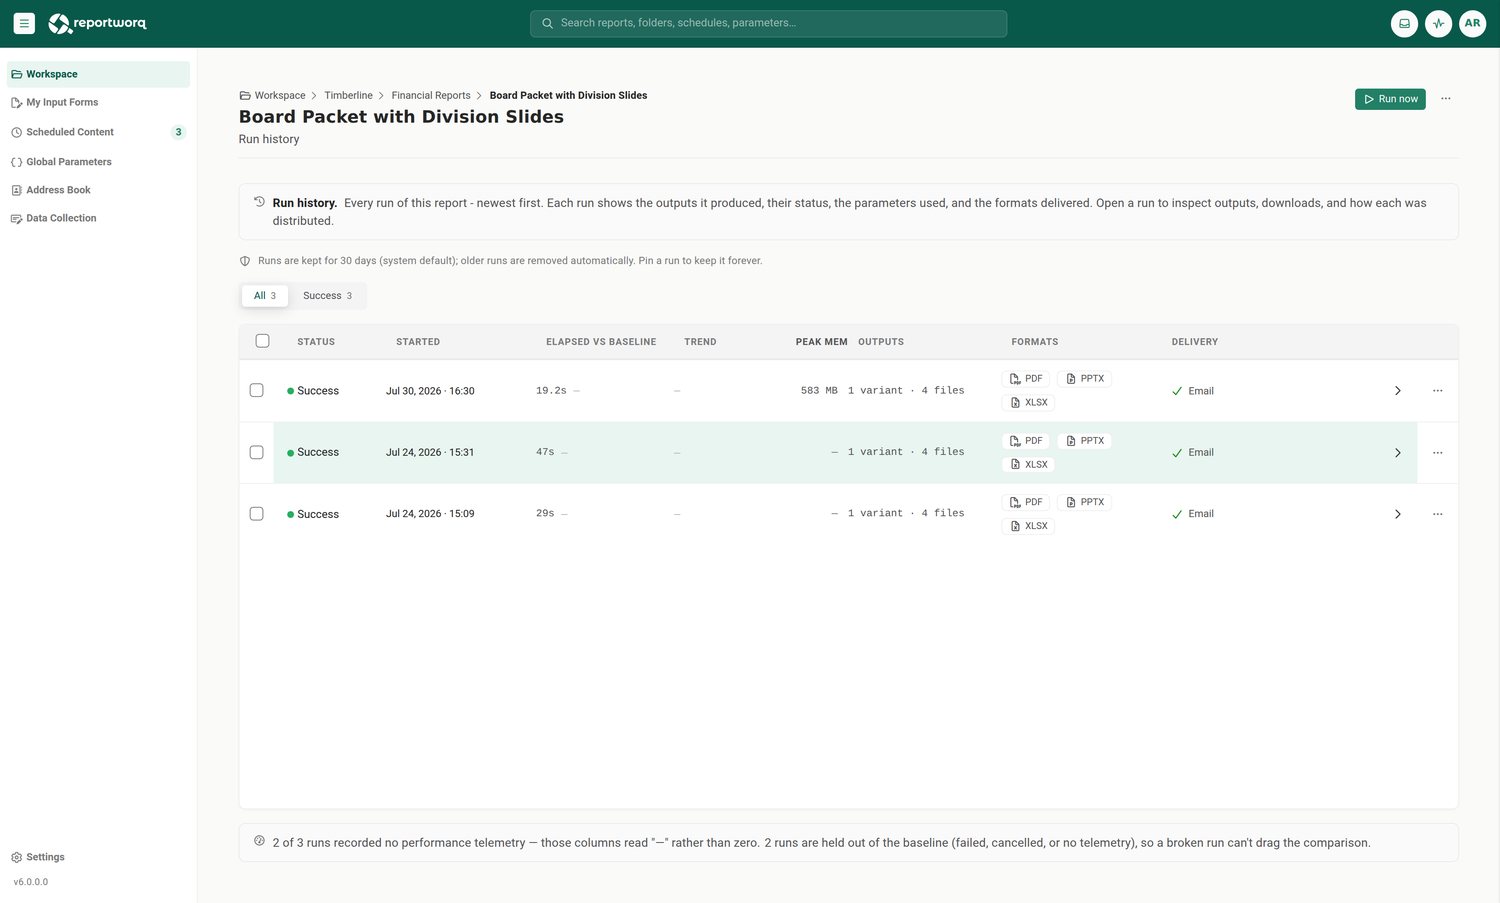Screen dimensions: 1500x903
Task: Expand the Jul 30 16:30 run chevron
Action: (x=1397, y=391)
